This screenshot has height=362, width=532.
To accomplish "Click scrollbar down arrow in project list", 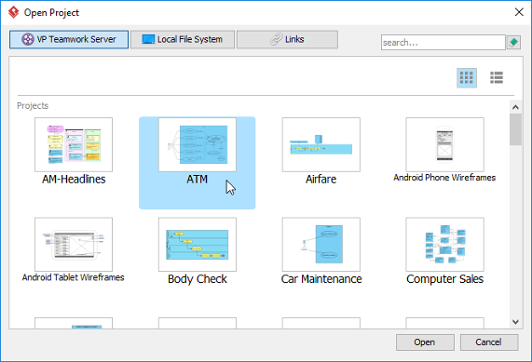I will pyautogui.click(x=515, y=322).
